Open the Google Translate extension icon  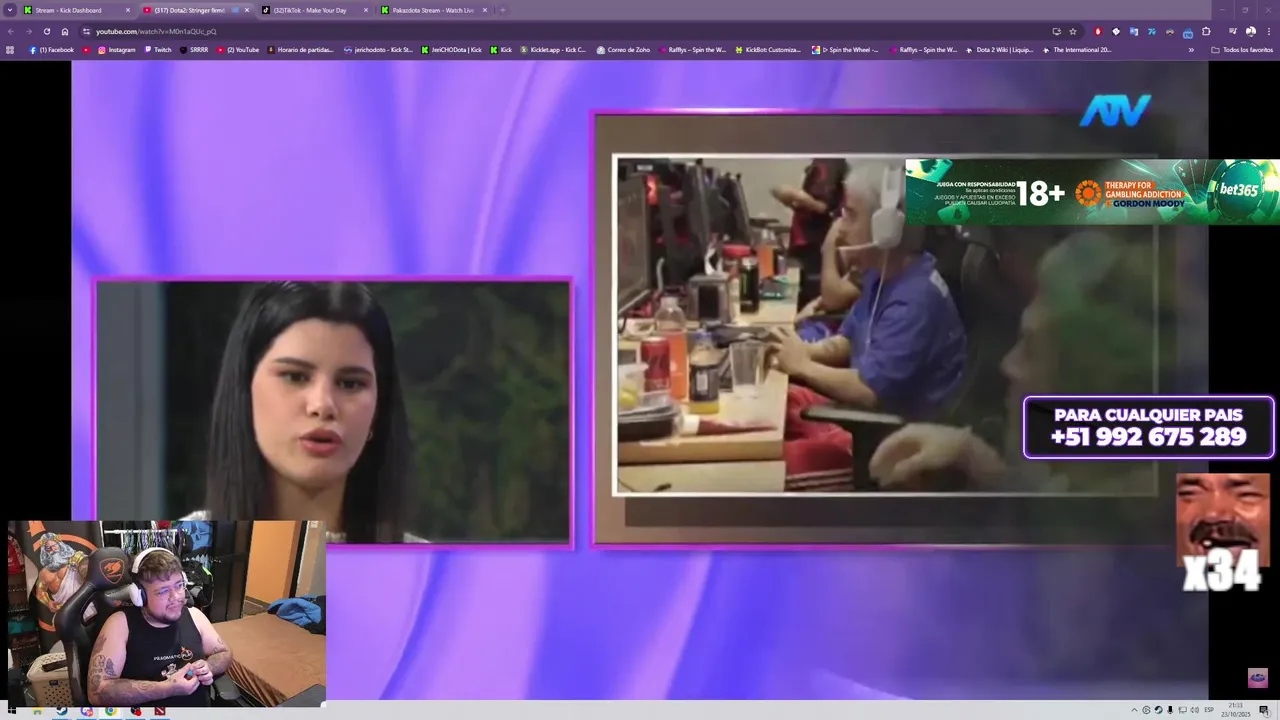click(1134, 31)
